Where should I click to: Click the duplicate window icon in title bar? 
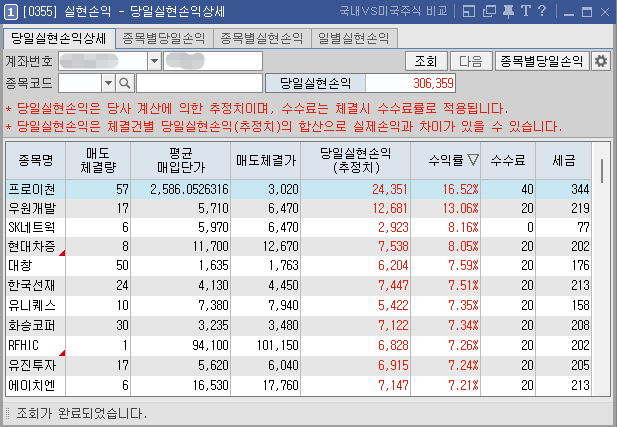(489, 11)
